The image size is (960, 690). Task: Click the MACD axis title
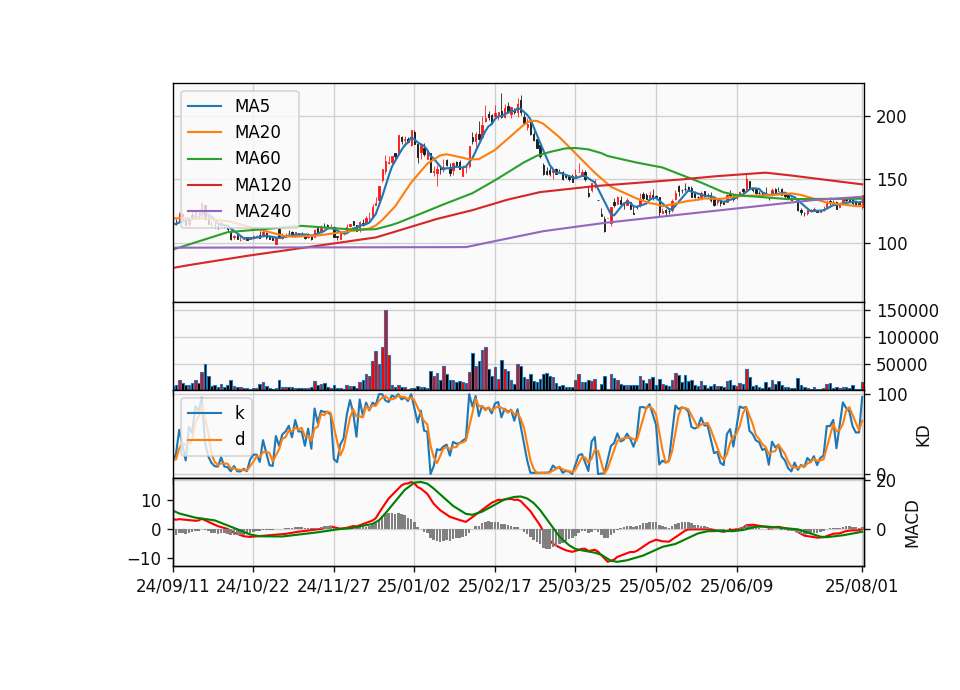pos(912,524)
